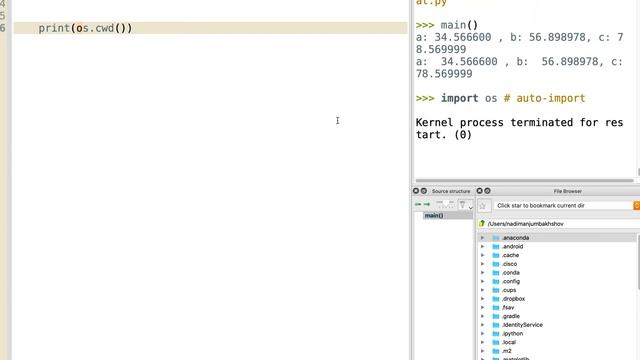The image size is (640, 360).
Task: Click the 'Kernel process terminated' message
Action: tap(519, 129)
